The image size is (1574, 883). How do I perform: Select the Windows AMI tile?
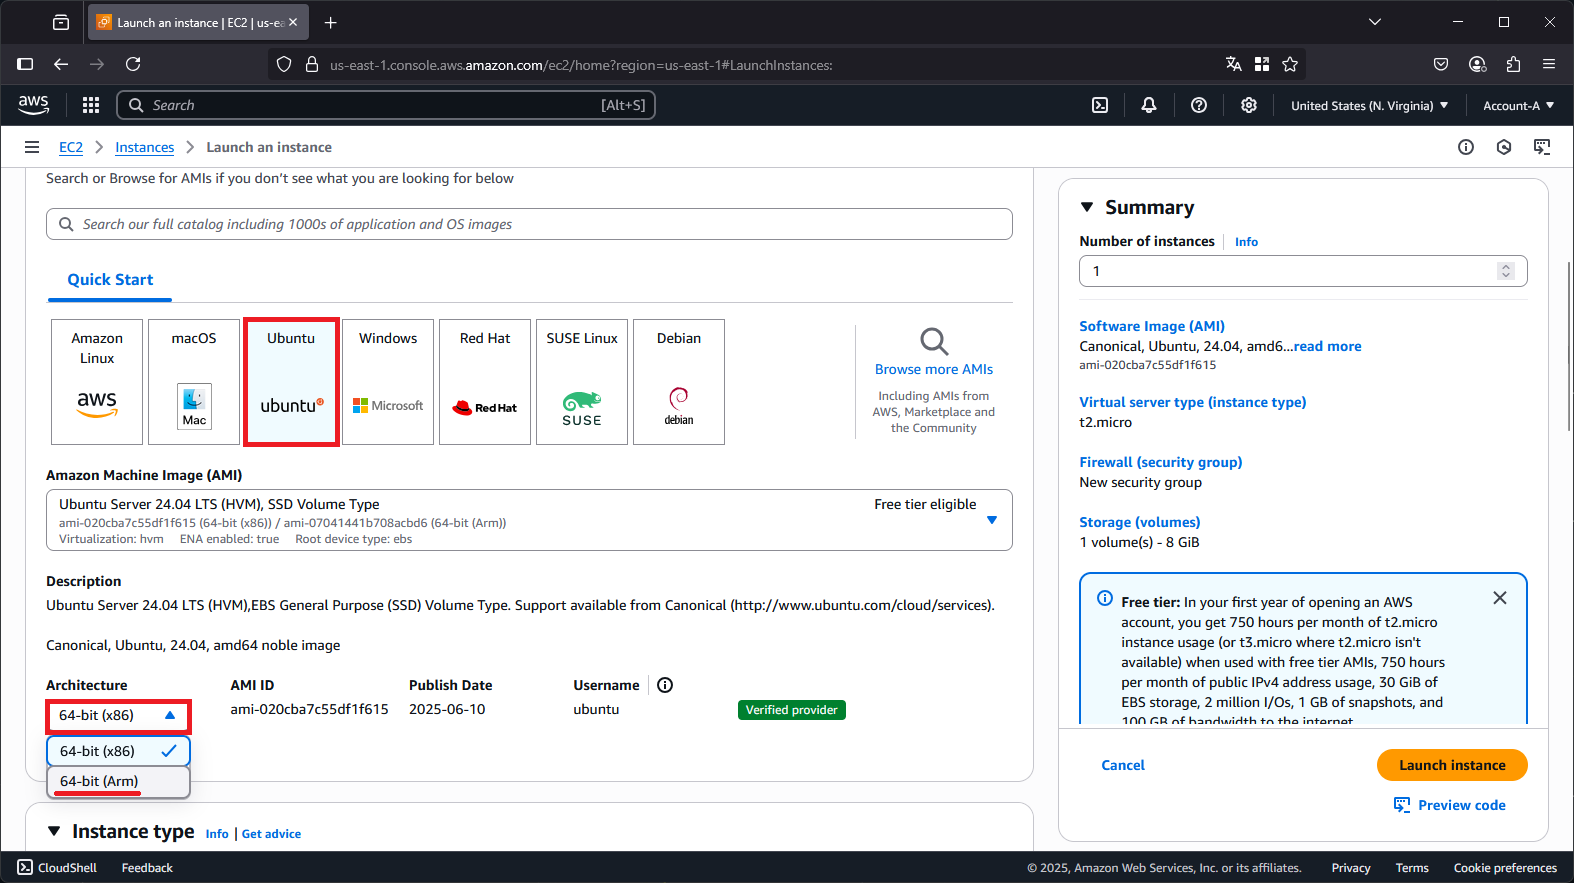point(388,382)
